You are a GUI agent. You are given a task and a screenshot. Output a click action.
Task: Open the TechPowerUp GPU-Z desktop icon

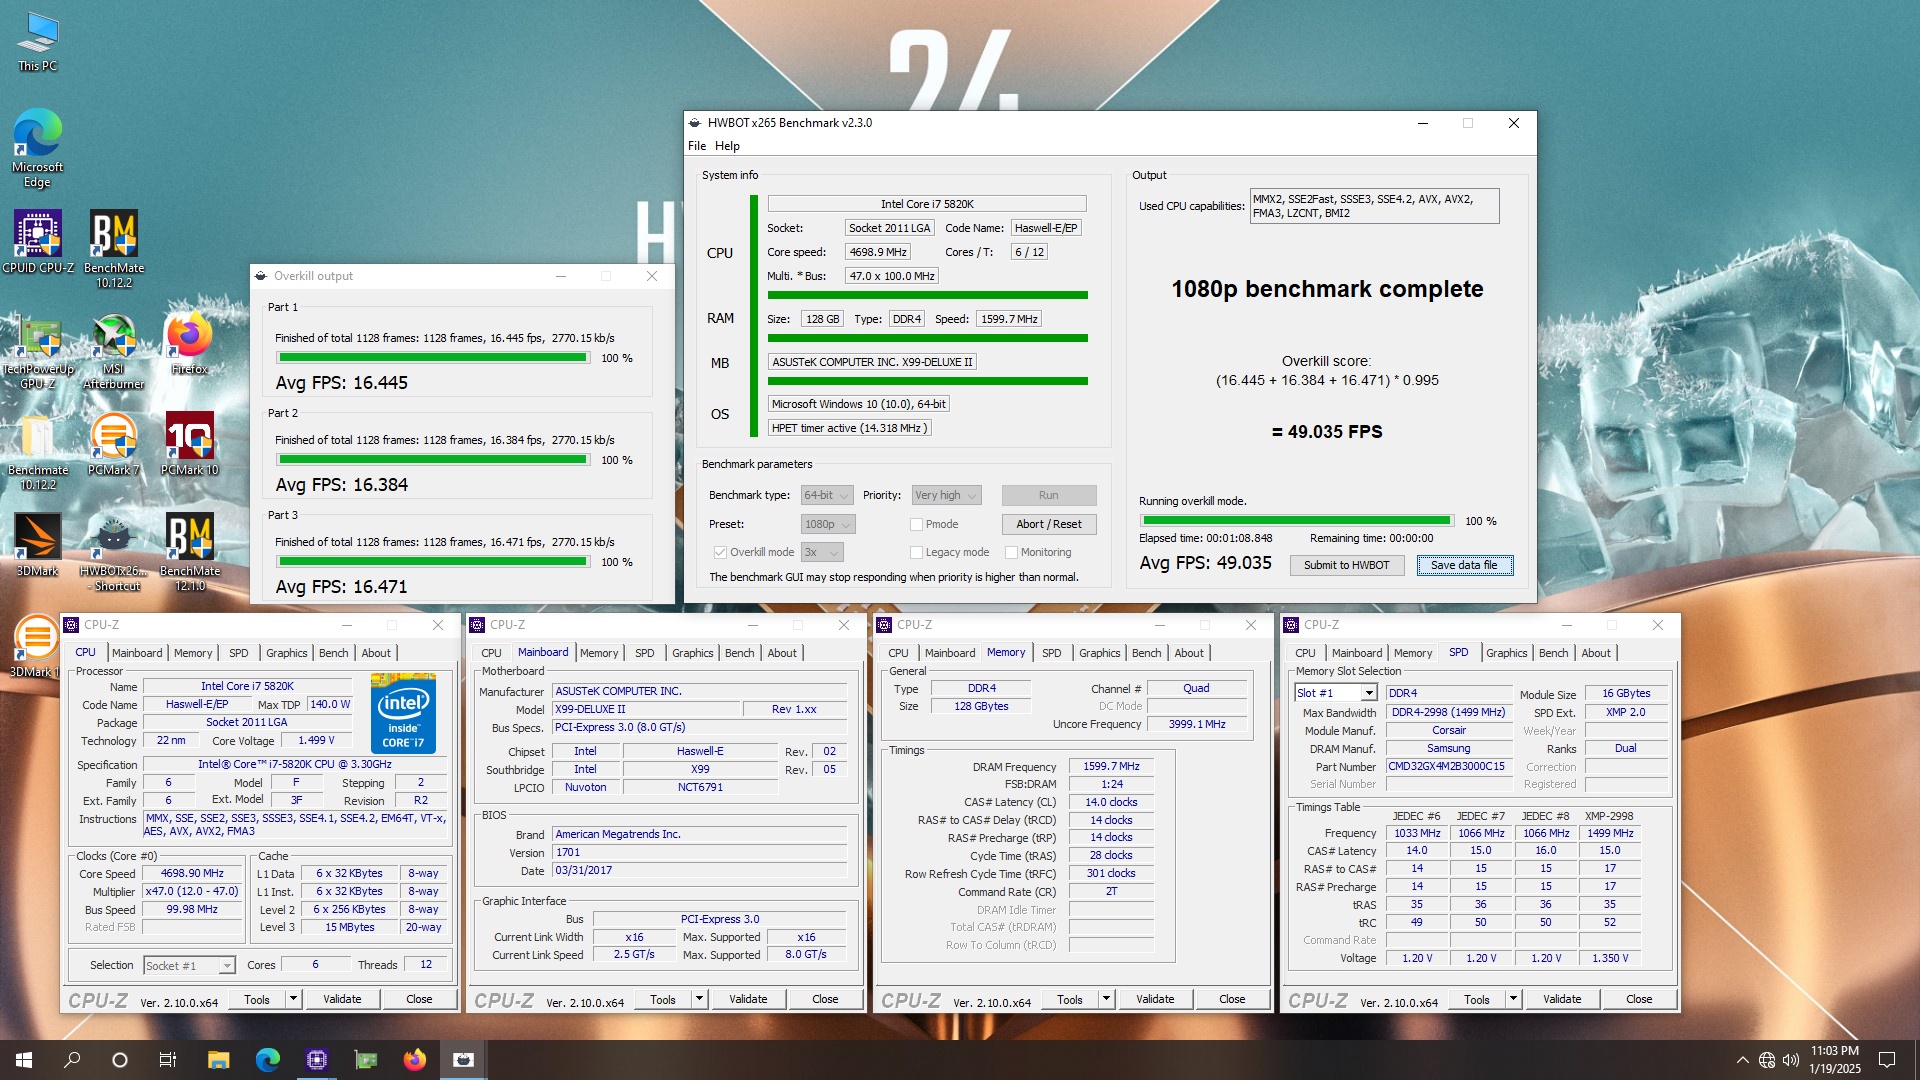tap(38, 350)
